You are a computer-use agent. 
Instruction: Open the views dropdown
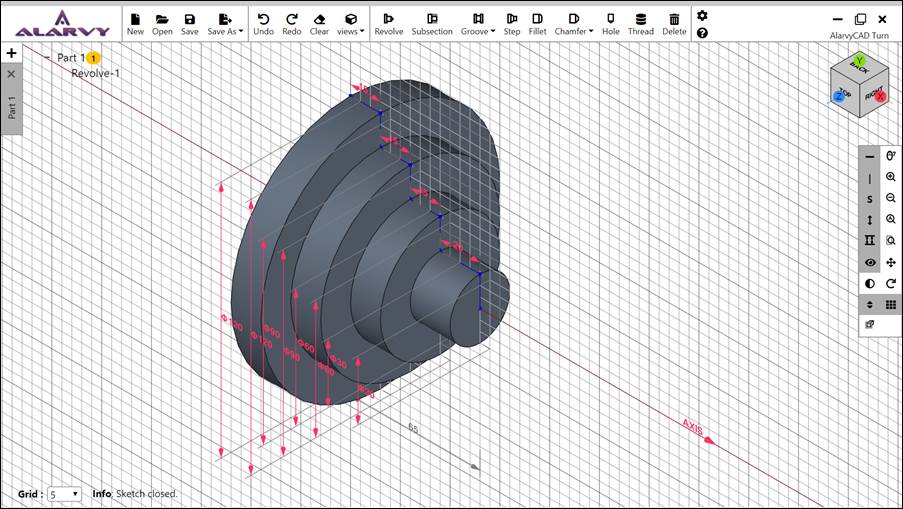(350, 24)
